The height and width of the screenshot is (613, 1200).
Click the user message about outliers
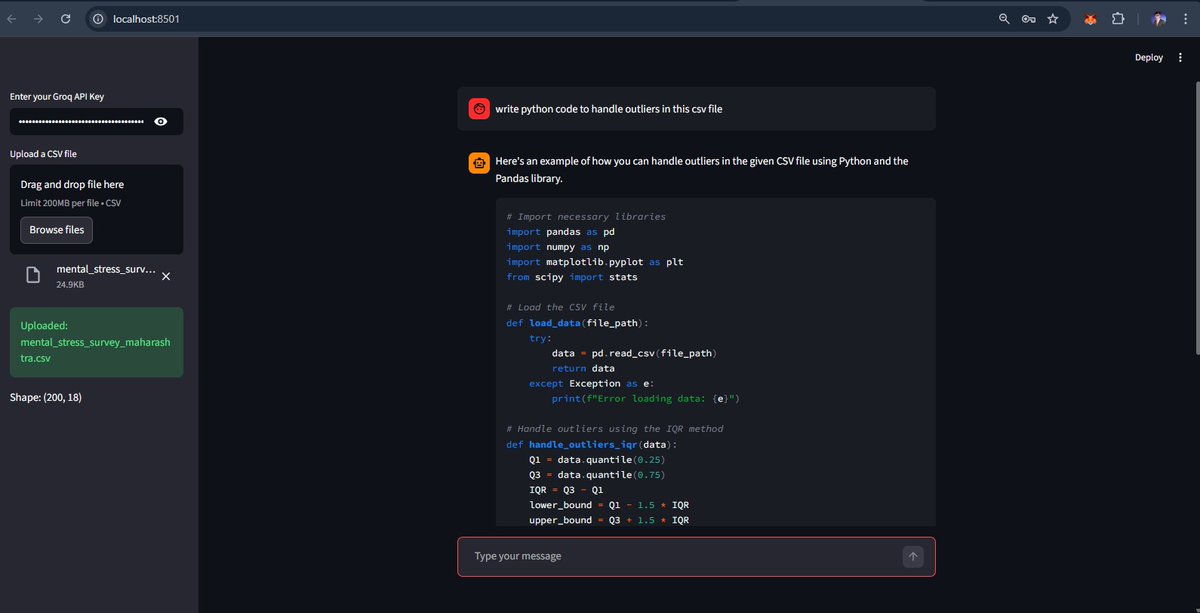point(609,109)
